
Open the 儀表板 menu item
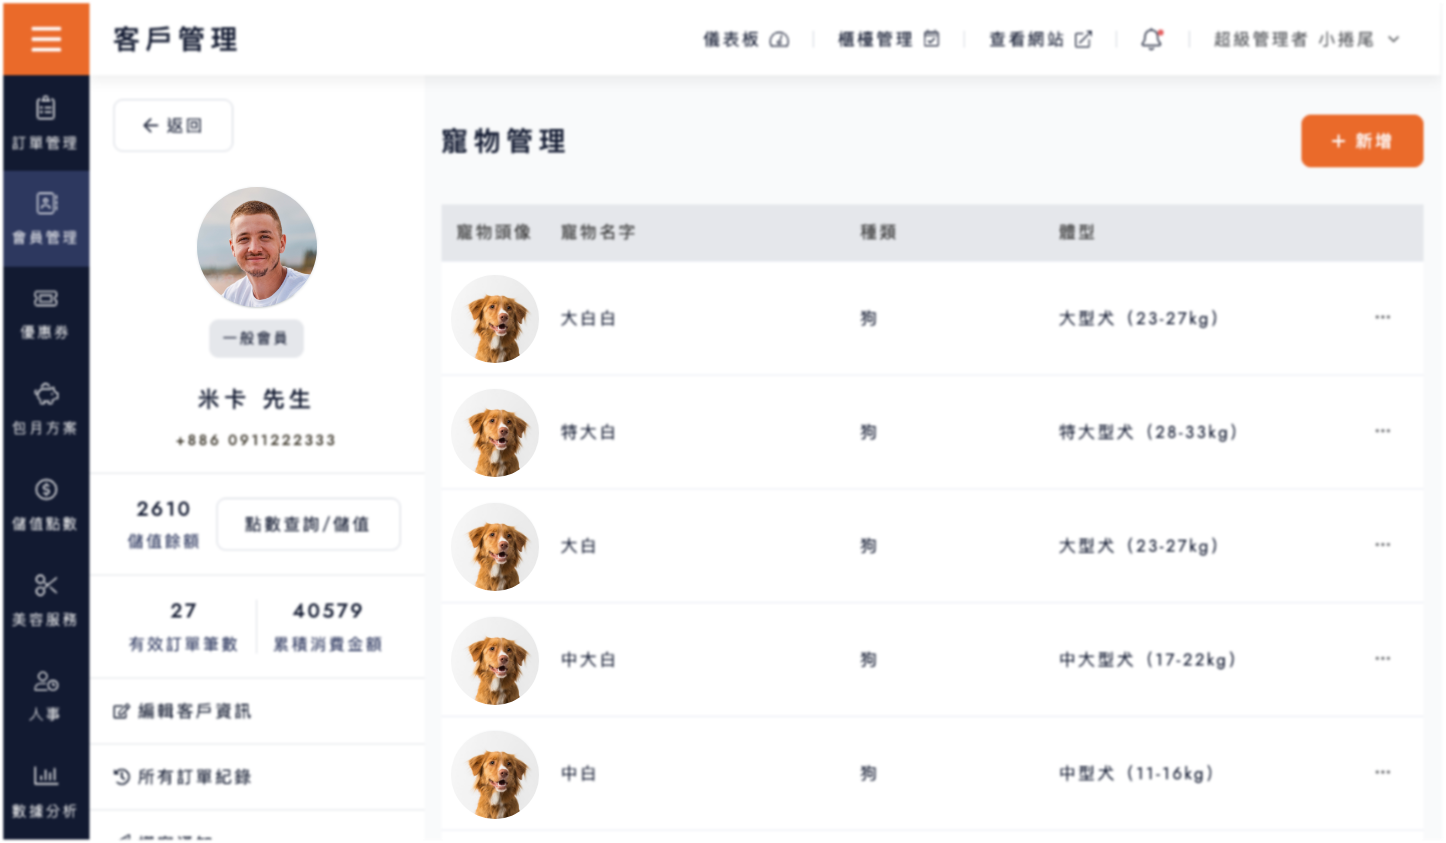click(746, 39)
